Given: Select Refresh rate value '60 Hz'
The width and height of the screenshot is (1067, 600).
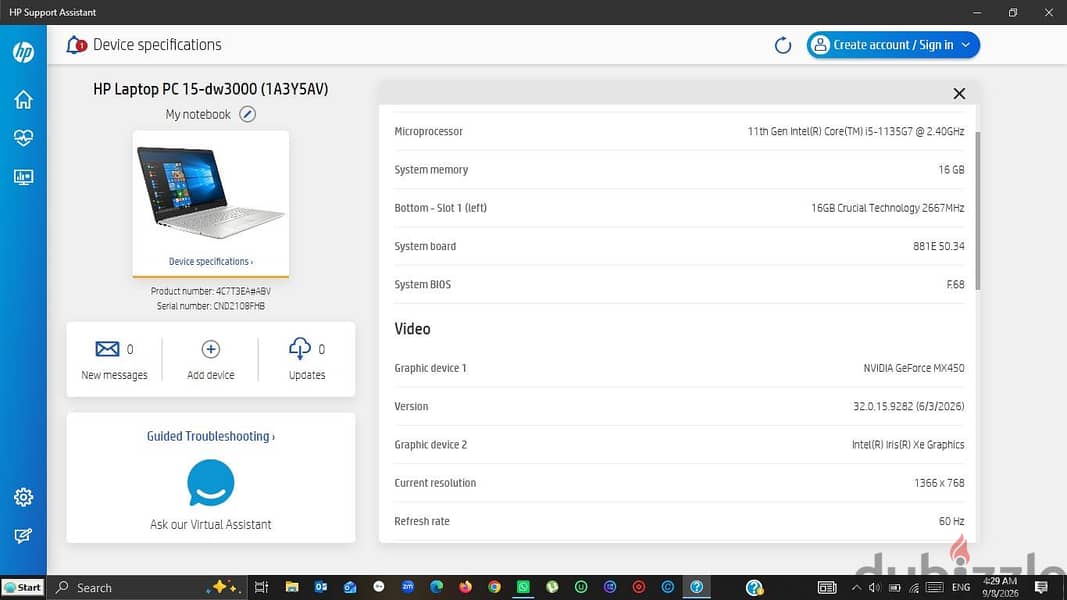Looking at the screenshot, I should (x=951, y=521).
